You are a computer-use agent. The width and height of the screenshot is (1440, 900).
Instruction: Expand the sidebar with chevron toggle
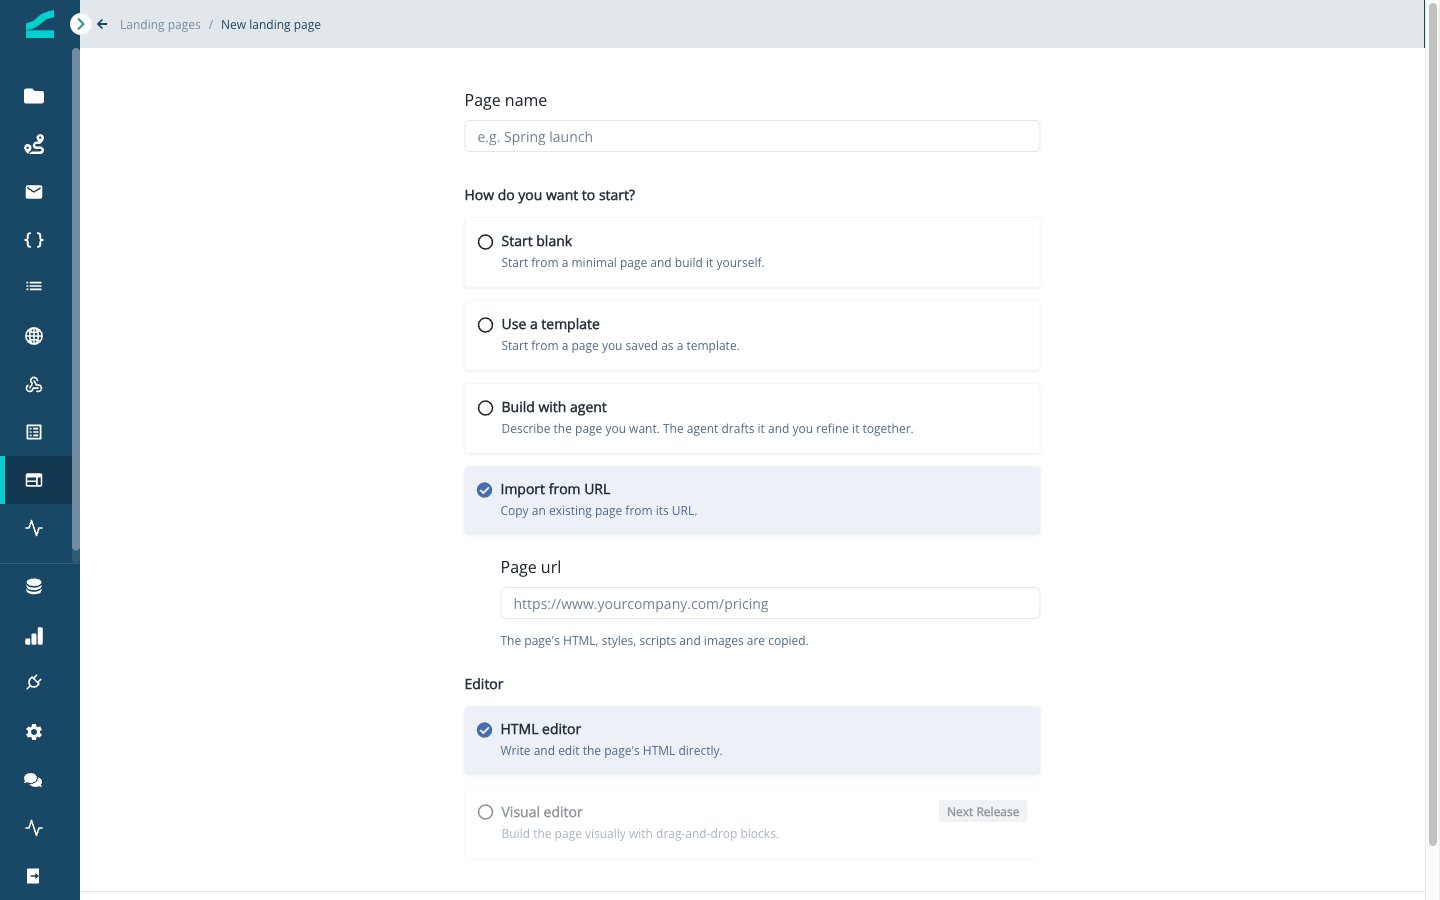coord(80,24)
